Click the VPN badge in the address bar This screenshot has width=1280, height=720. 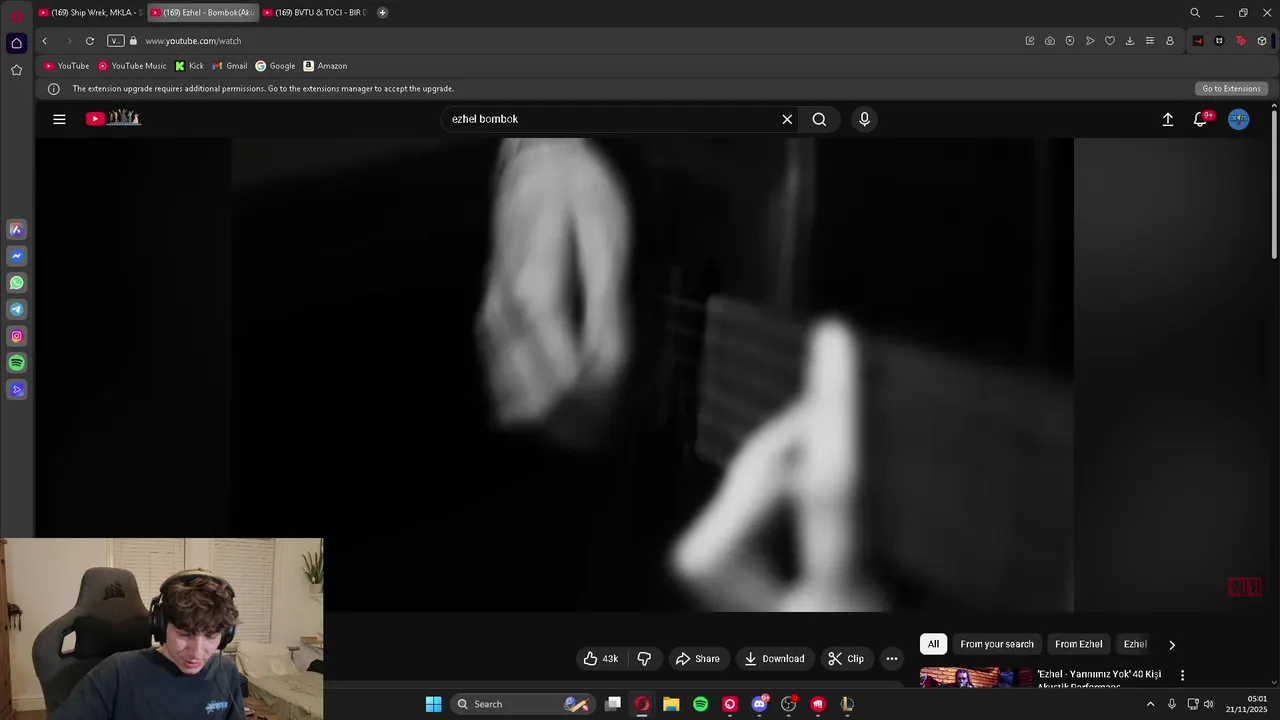[x=116, y=41]
